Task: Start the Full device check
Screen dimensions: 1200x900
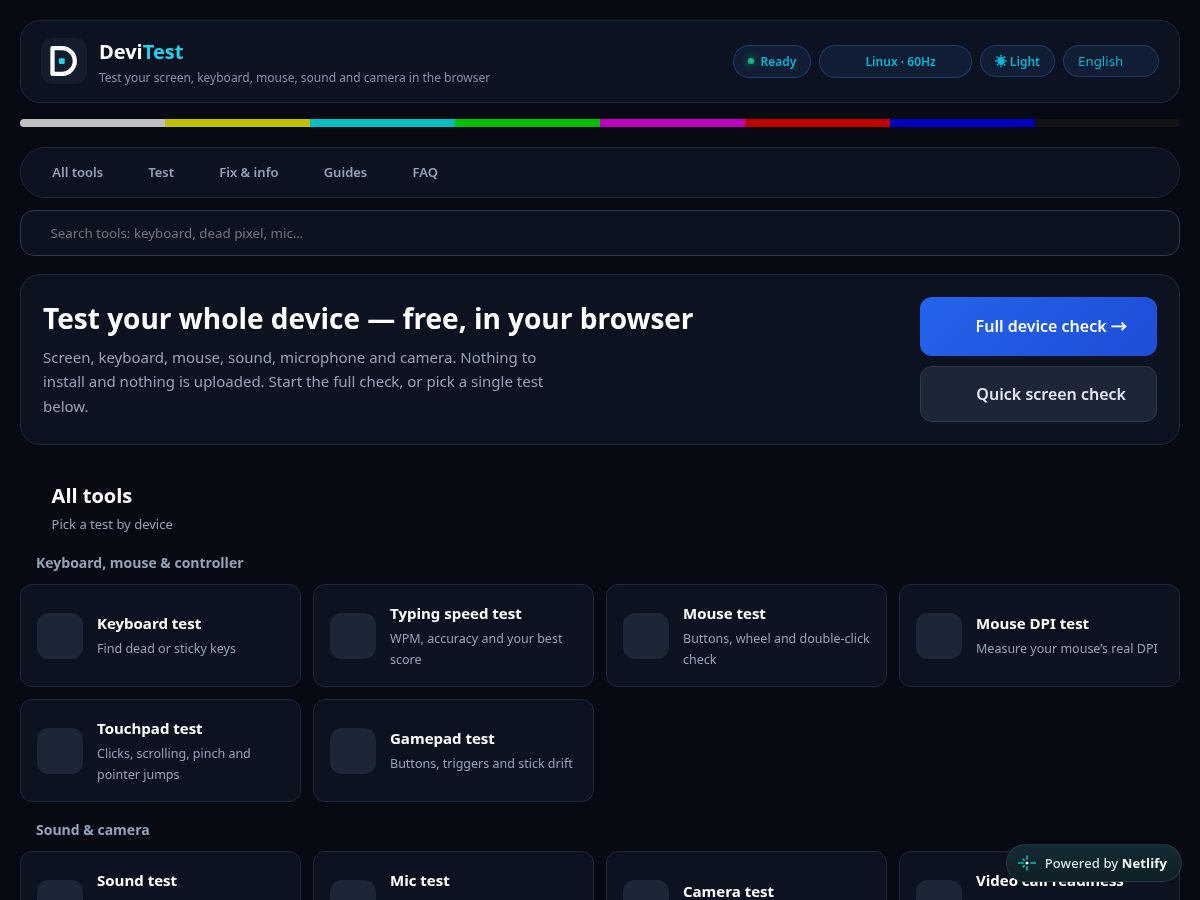Action: coord(1038,326)
